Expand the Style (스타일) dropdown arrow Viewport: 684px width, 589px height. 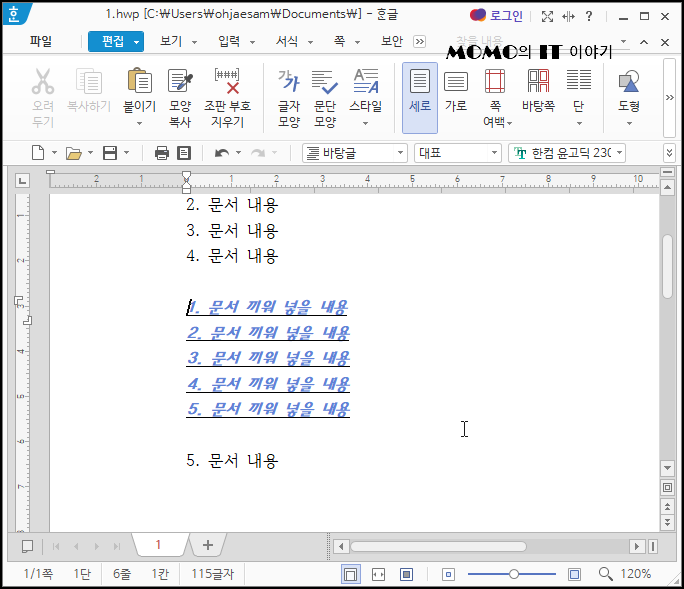click(x=366, y=123)
